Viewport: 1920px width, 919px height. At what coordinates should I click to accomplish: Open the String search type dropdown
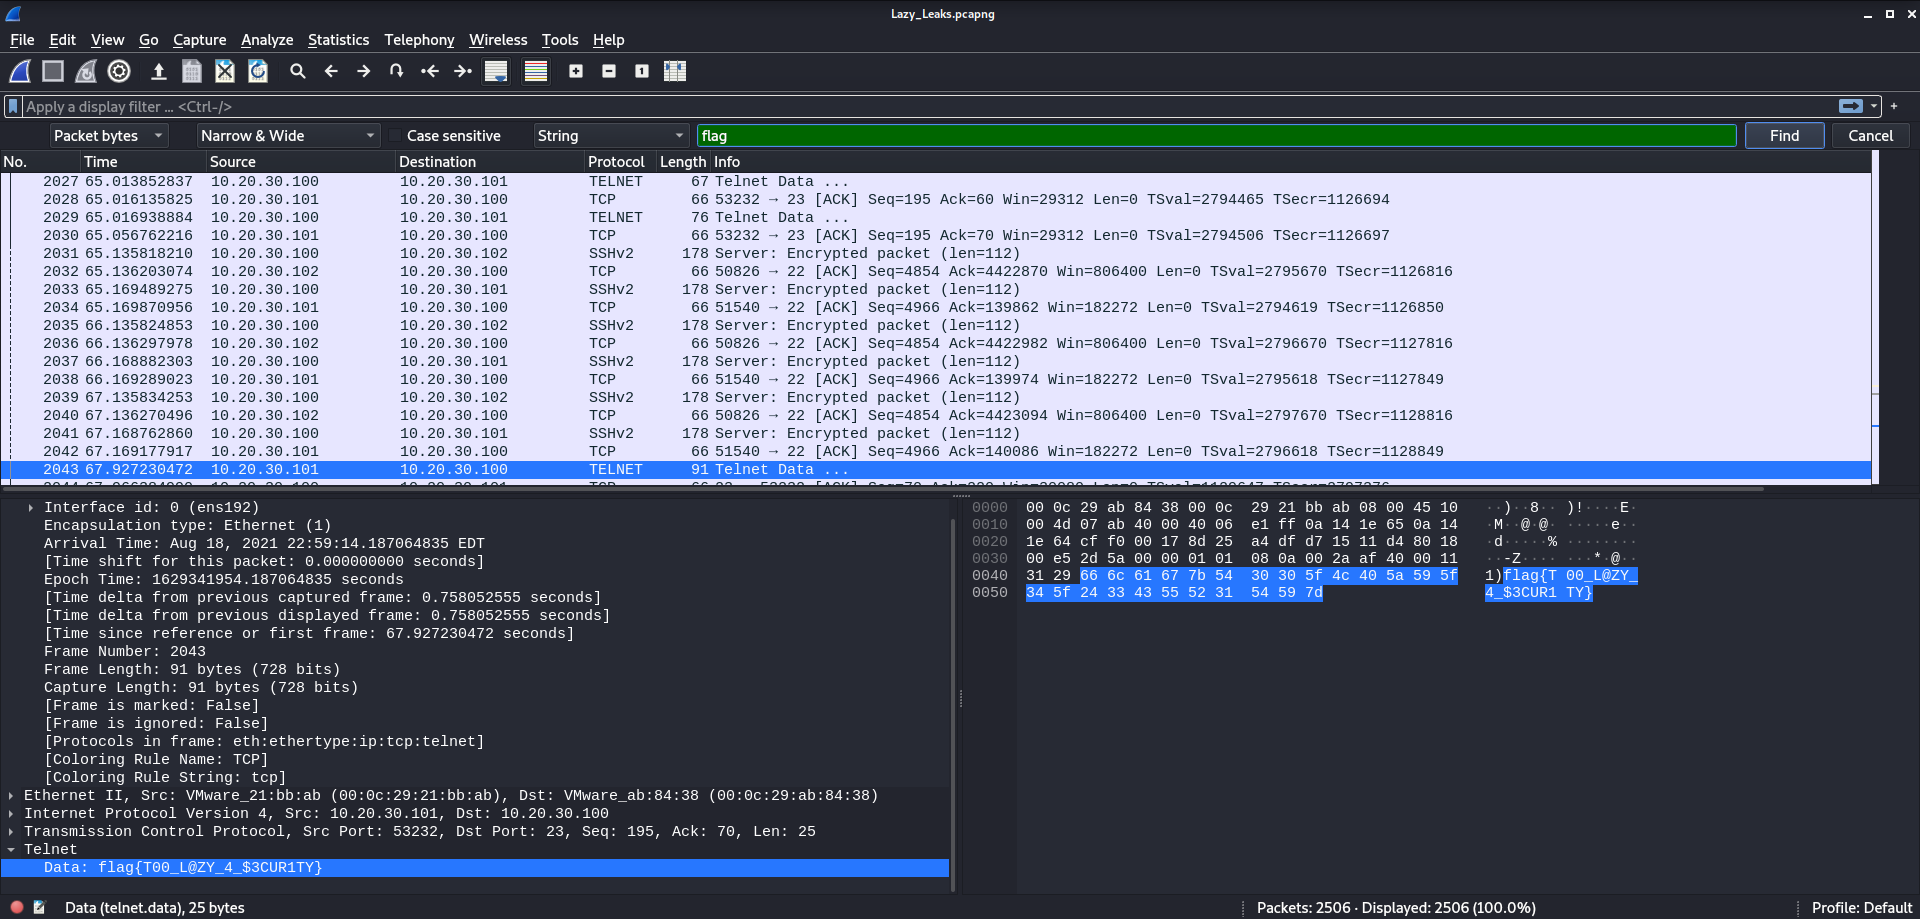(x=611, y=136)
